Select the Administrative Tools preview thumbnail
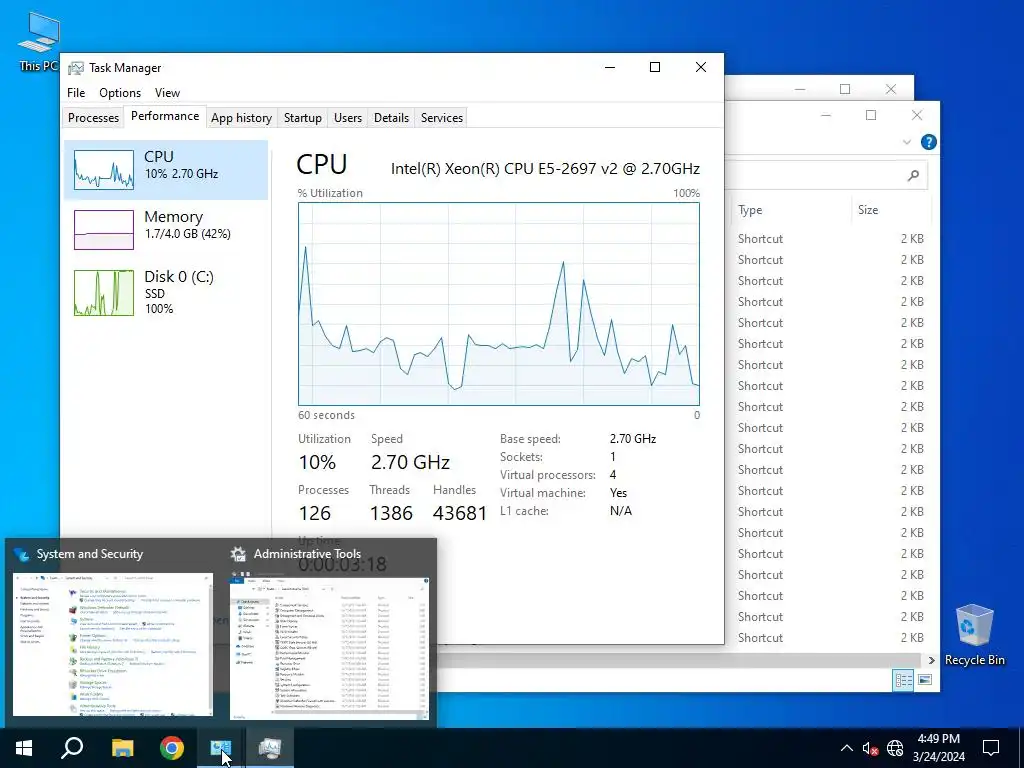The width and height of the screenshot is (1024, 768). tap(330, 648)
